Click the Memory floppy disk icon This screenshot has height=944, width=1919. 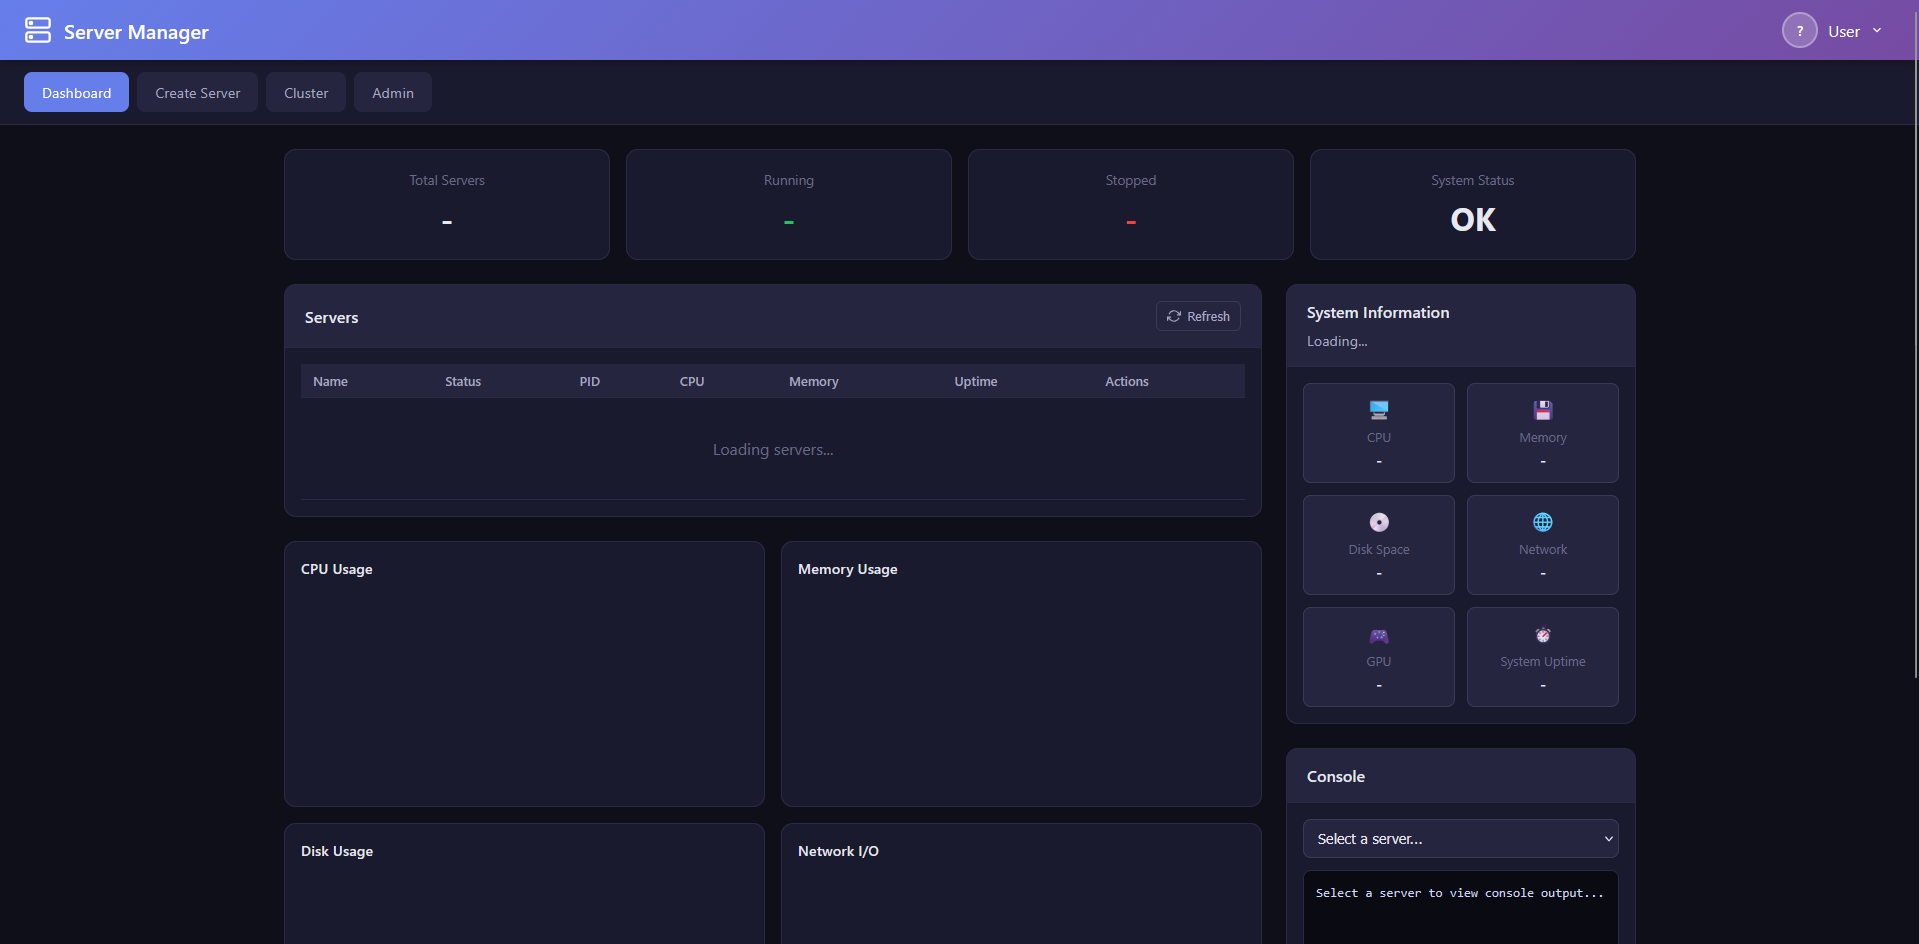(x=1543, y=410)
